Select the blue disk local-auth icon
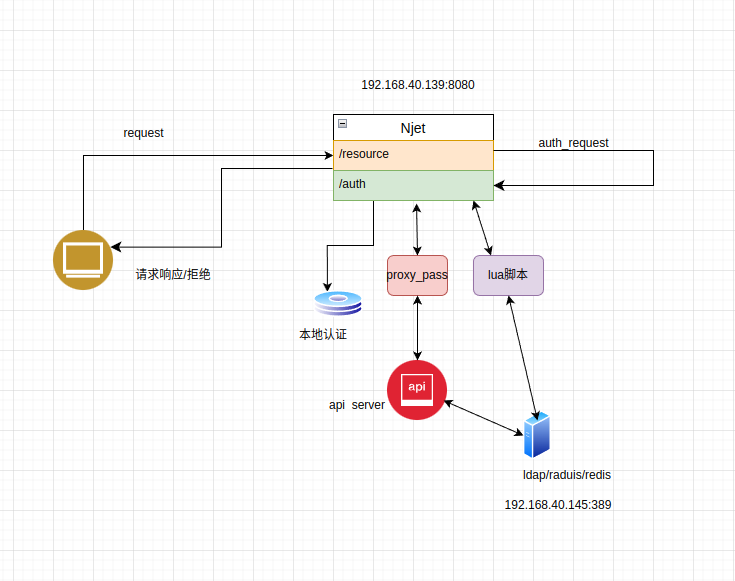Image resolution: width=735 pixels, height=581 pixels. coord(338,303)
